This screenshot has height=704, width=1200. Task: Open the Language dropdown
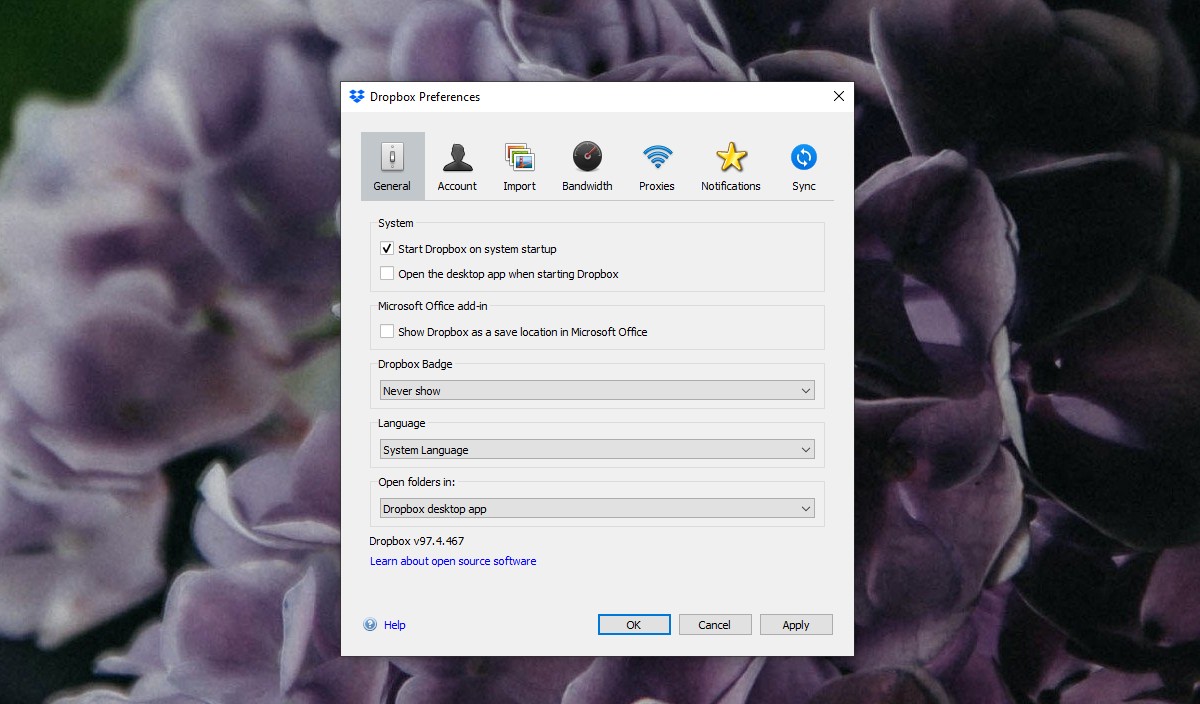click(x=597, y=450)
